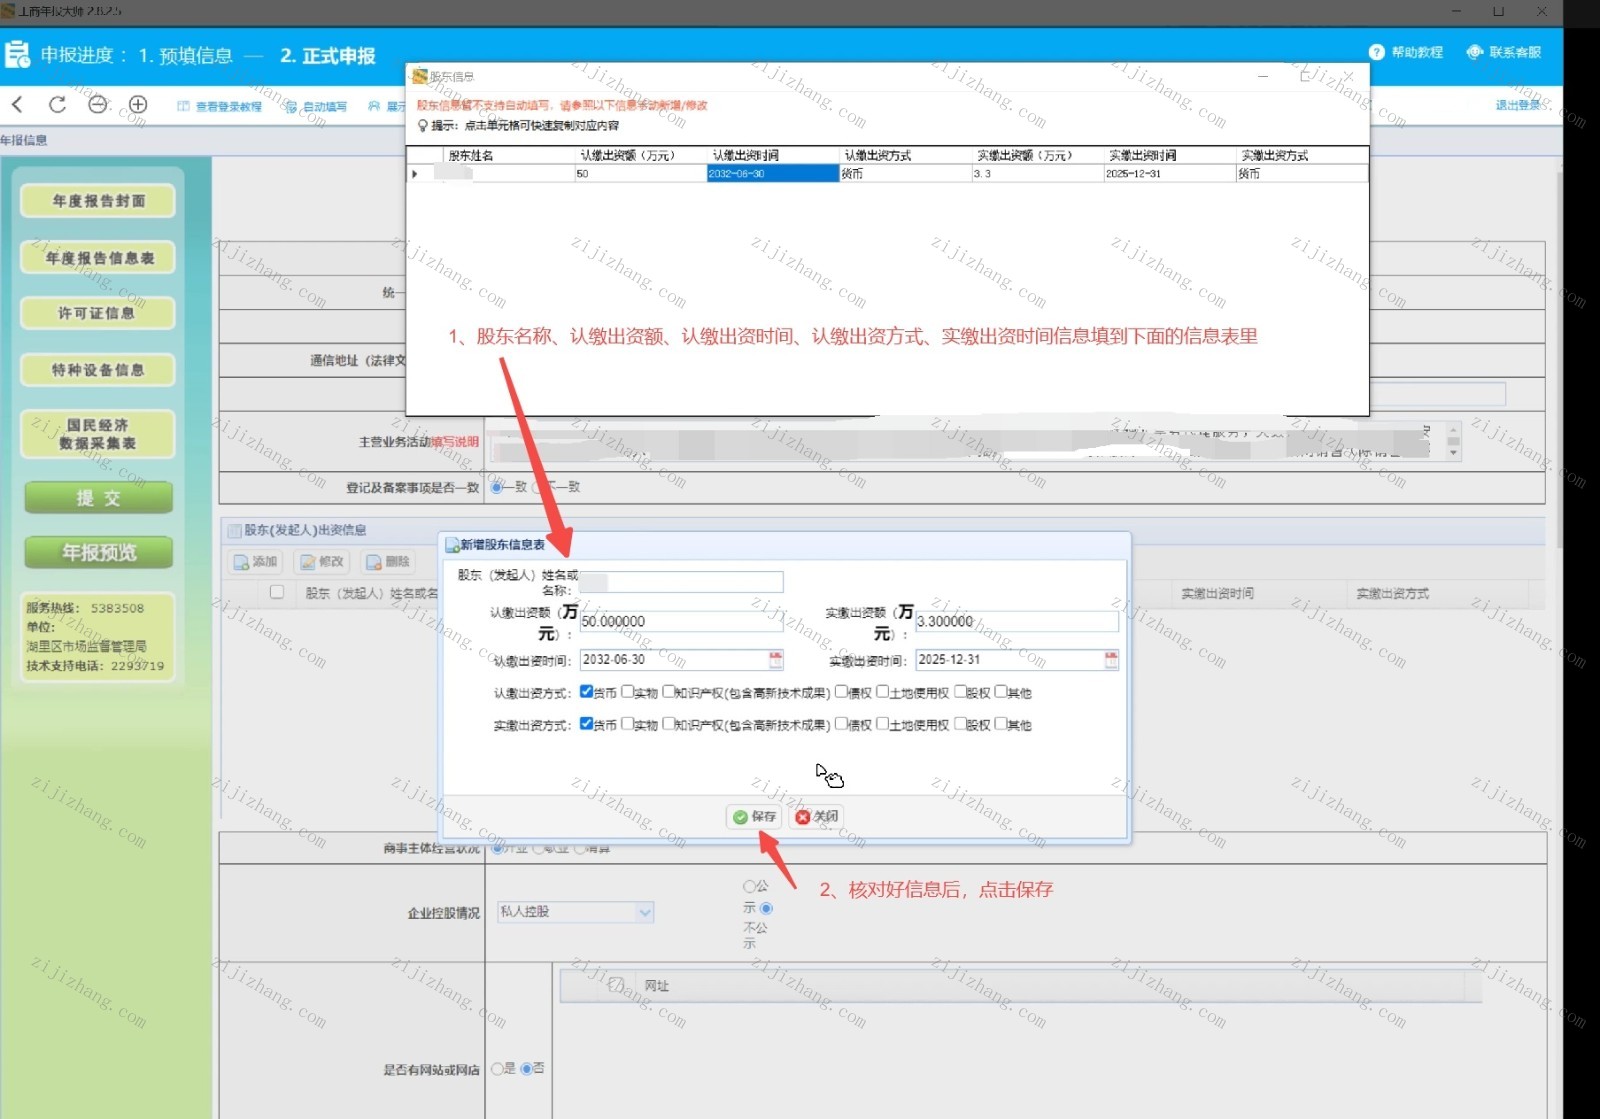The image size is (1600, 1119).
Task: Click 添加 button in shareholder section
Action: click(x=255, y=562)
